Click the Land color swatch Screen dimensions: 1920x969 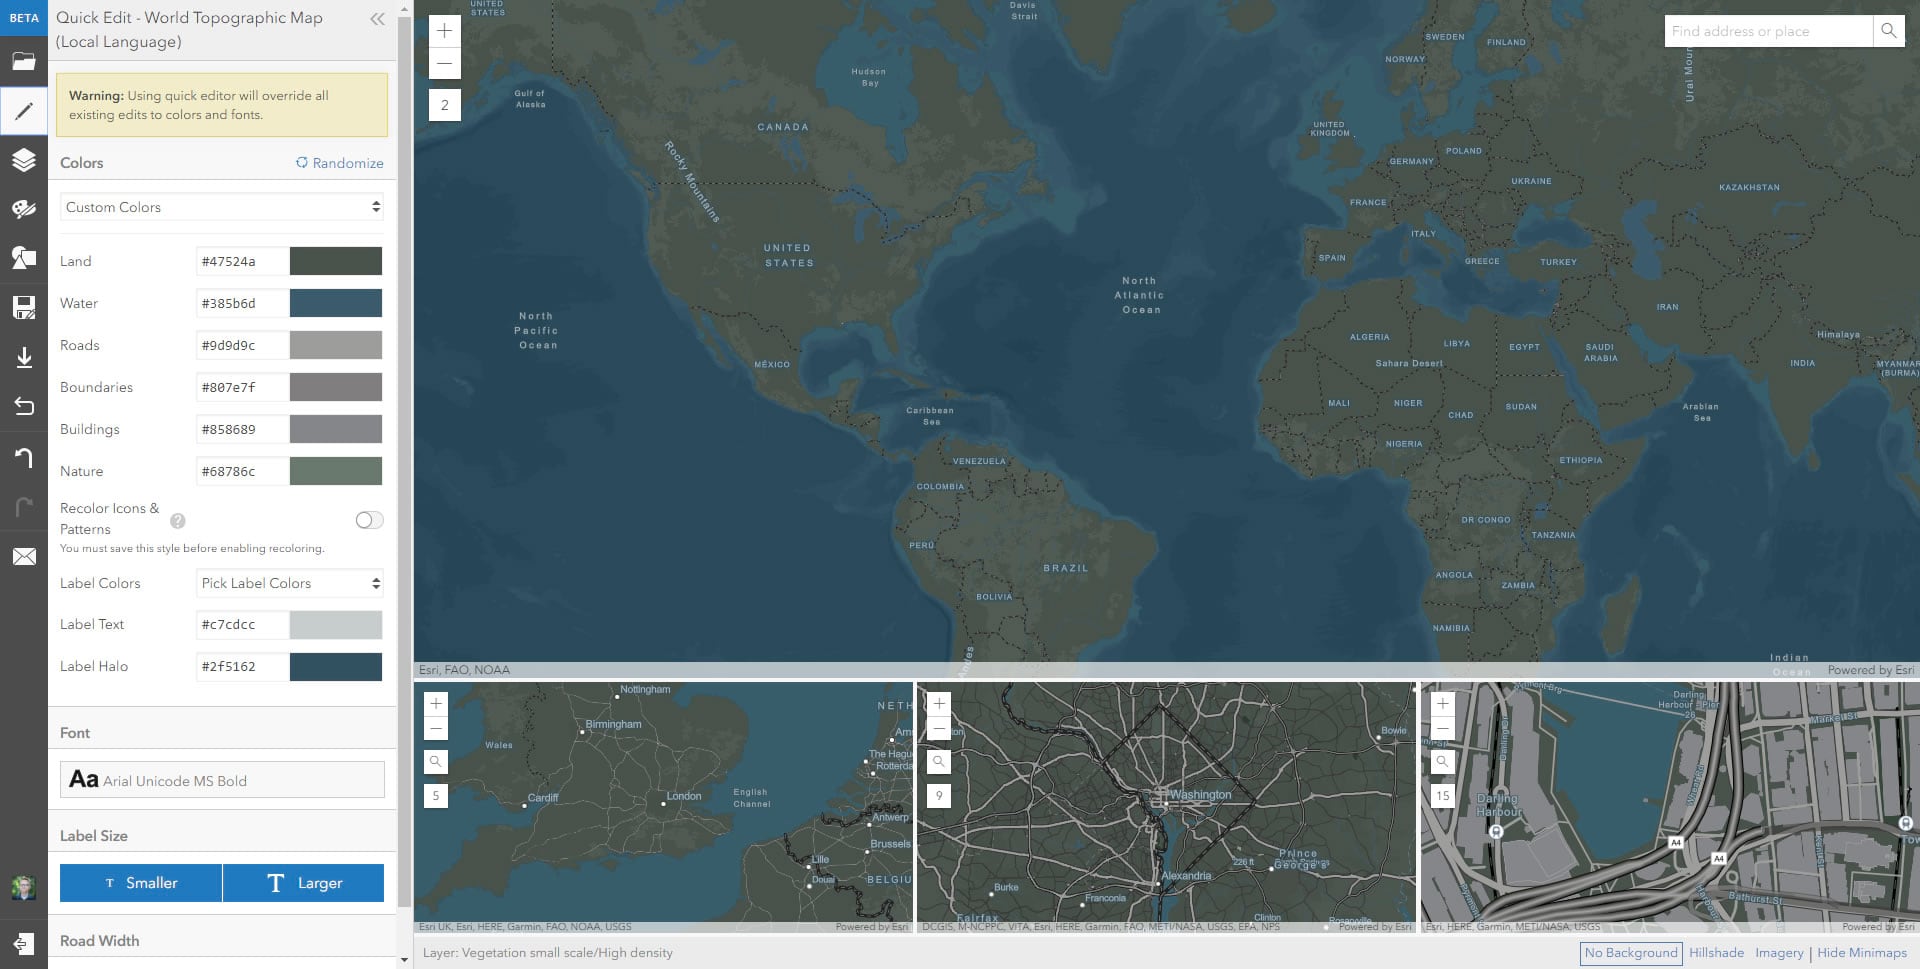pos(336,261)
